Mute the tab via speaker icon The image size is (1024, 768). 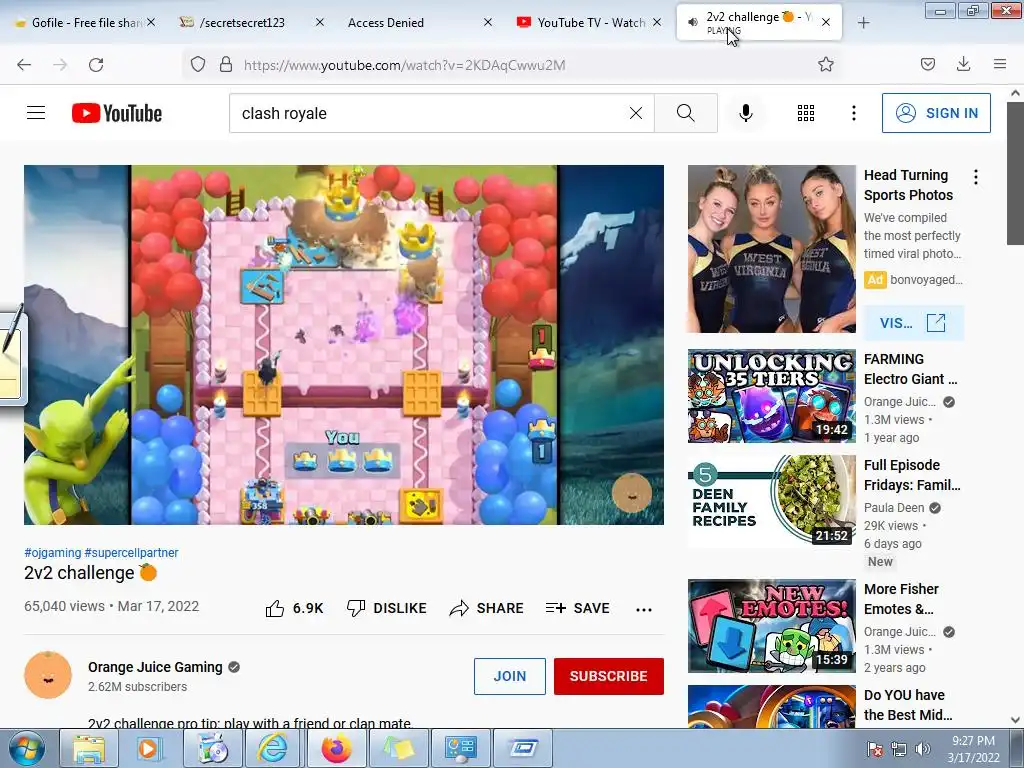[692, 22]
